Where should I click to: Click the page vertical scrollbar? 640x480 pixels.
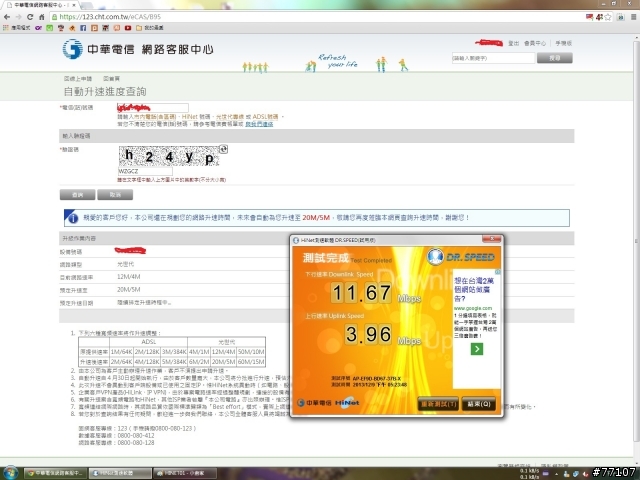tap(637, 241)
